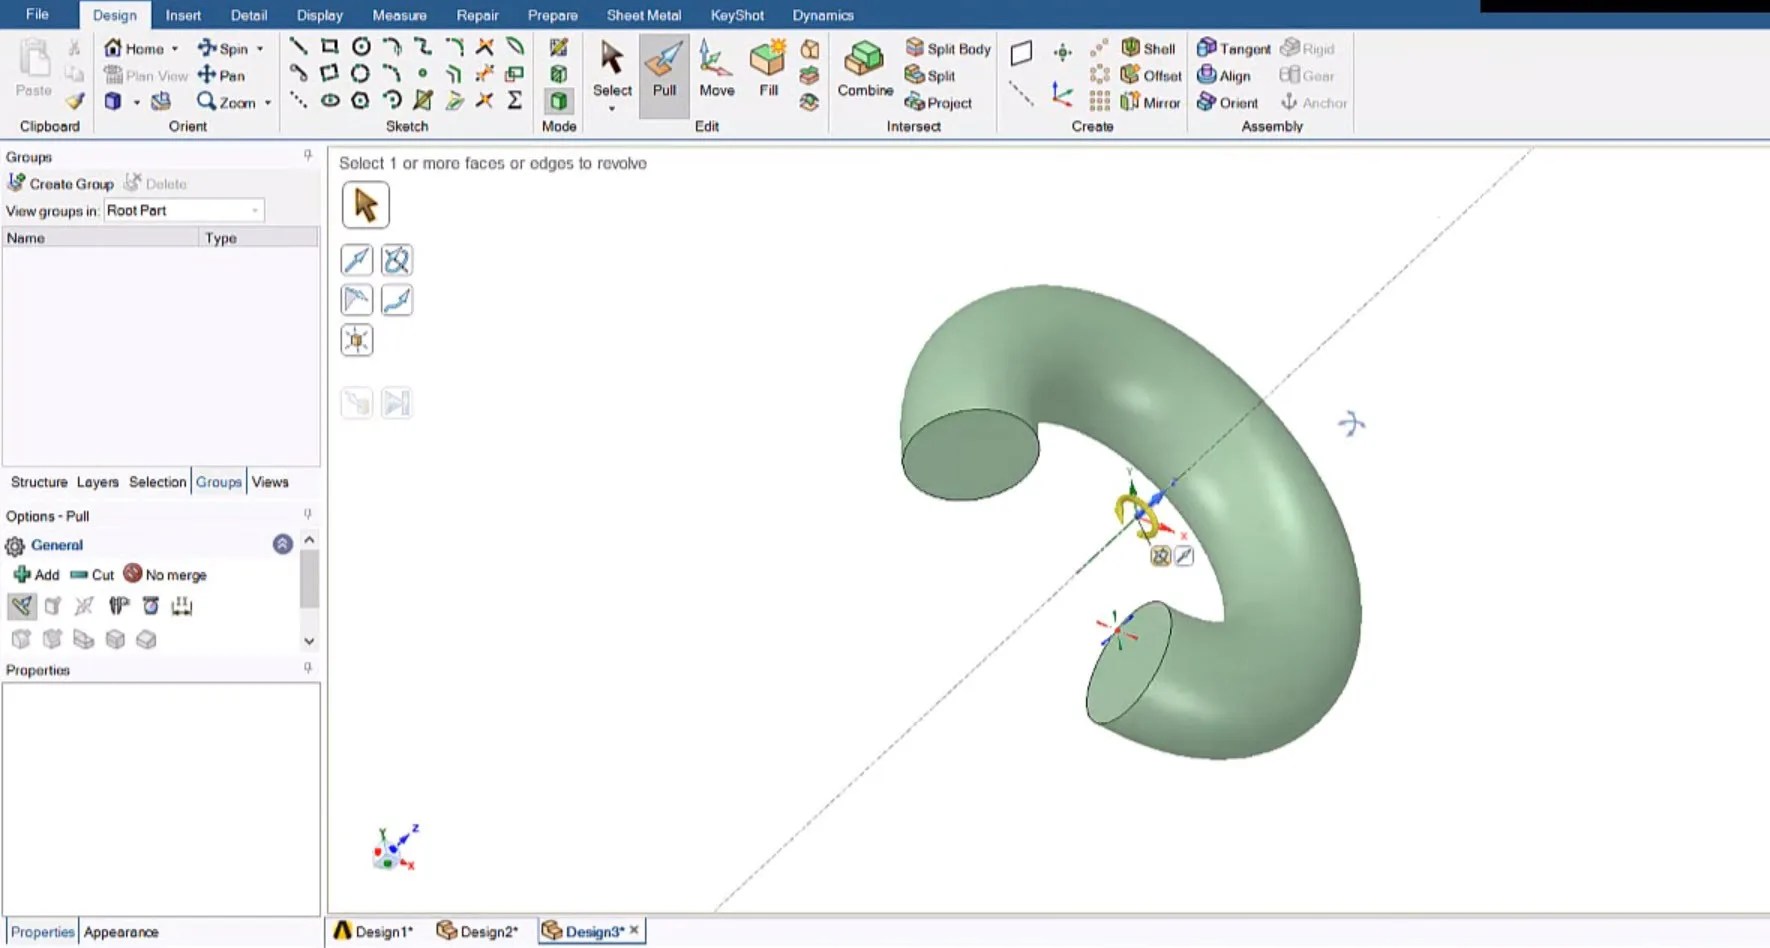Switch to the Sheet Metal ribbon tab
This screenshot has width=1770, height=948.
pyautogui.click(x=644, y=15)
